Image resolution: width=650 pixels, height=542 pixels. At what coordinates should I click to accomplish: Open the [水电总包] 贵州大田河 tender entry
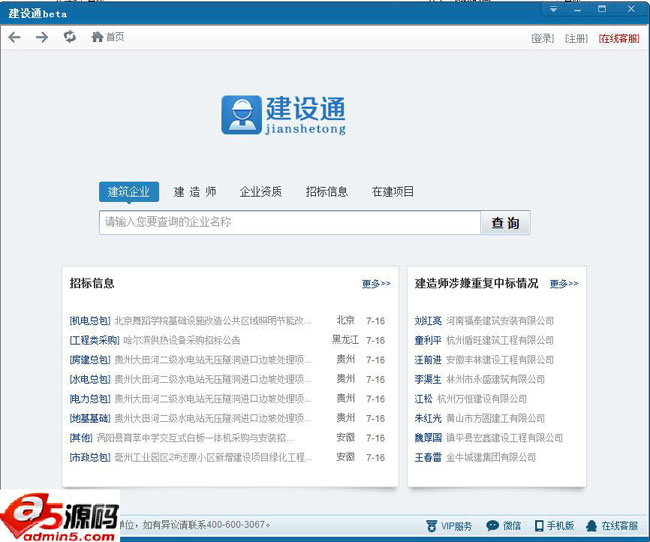coord(190,379)
